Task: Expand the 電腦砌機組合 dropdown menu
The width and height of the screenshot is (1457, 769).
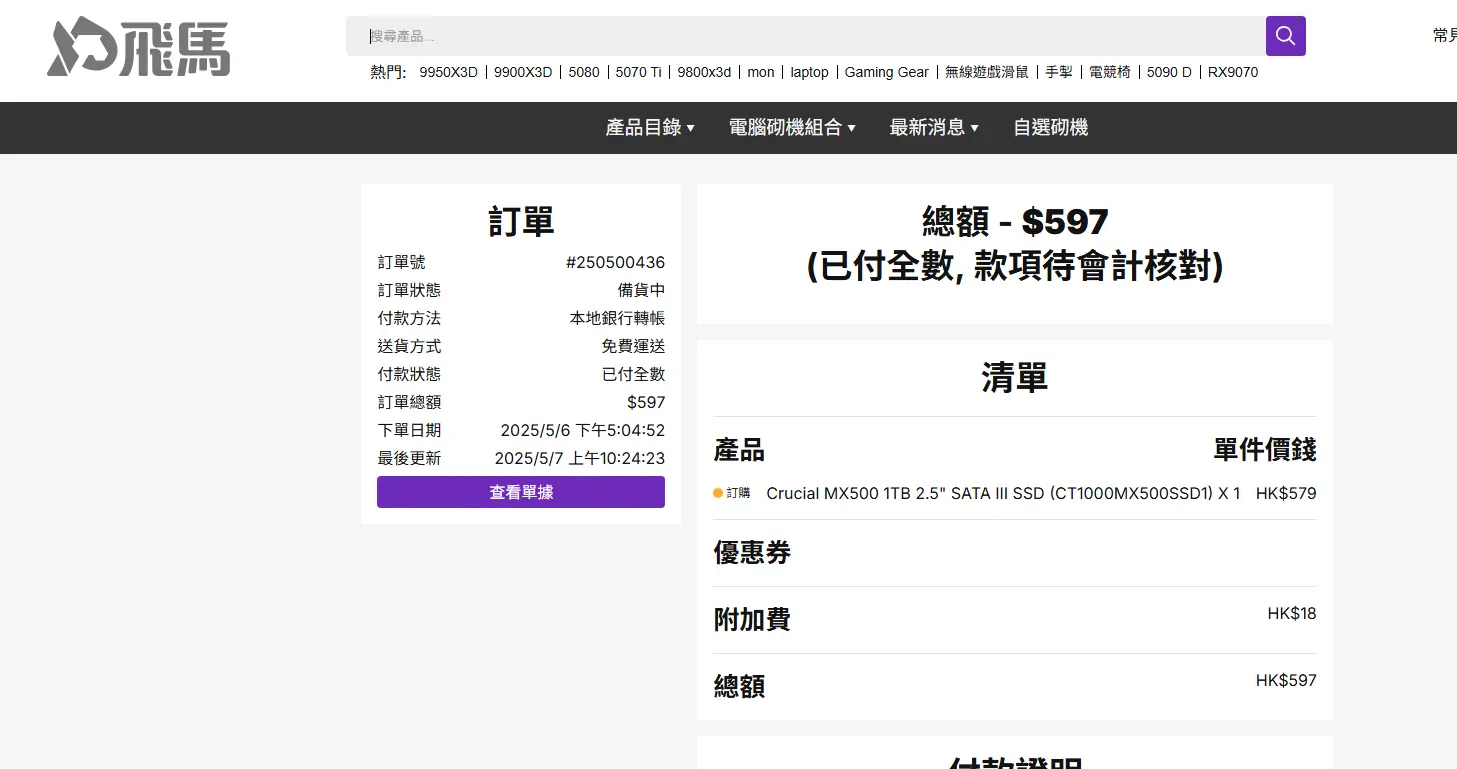Action: click(x=792, y=128)
